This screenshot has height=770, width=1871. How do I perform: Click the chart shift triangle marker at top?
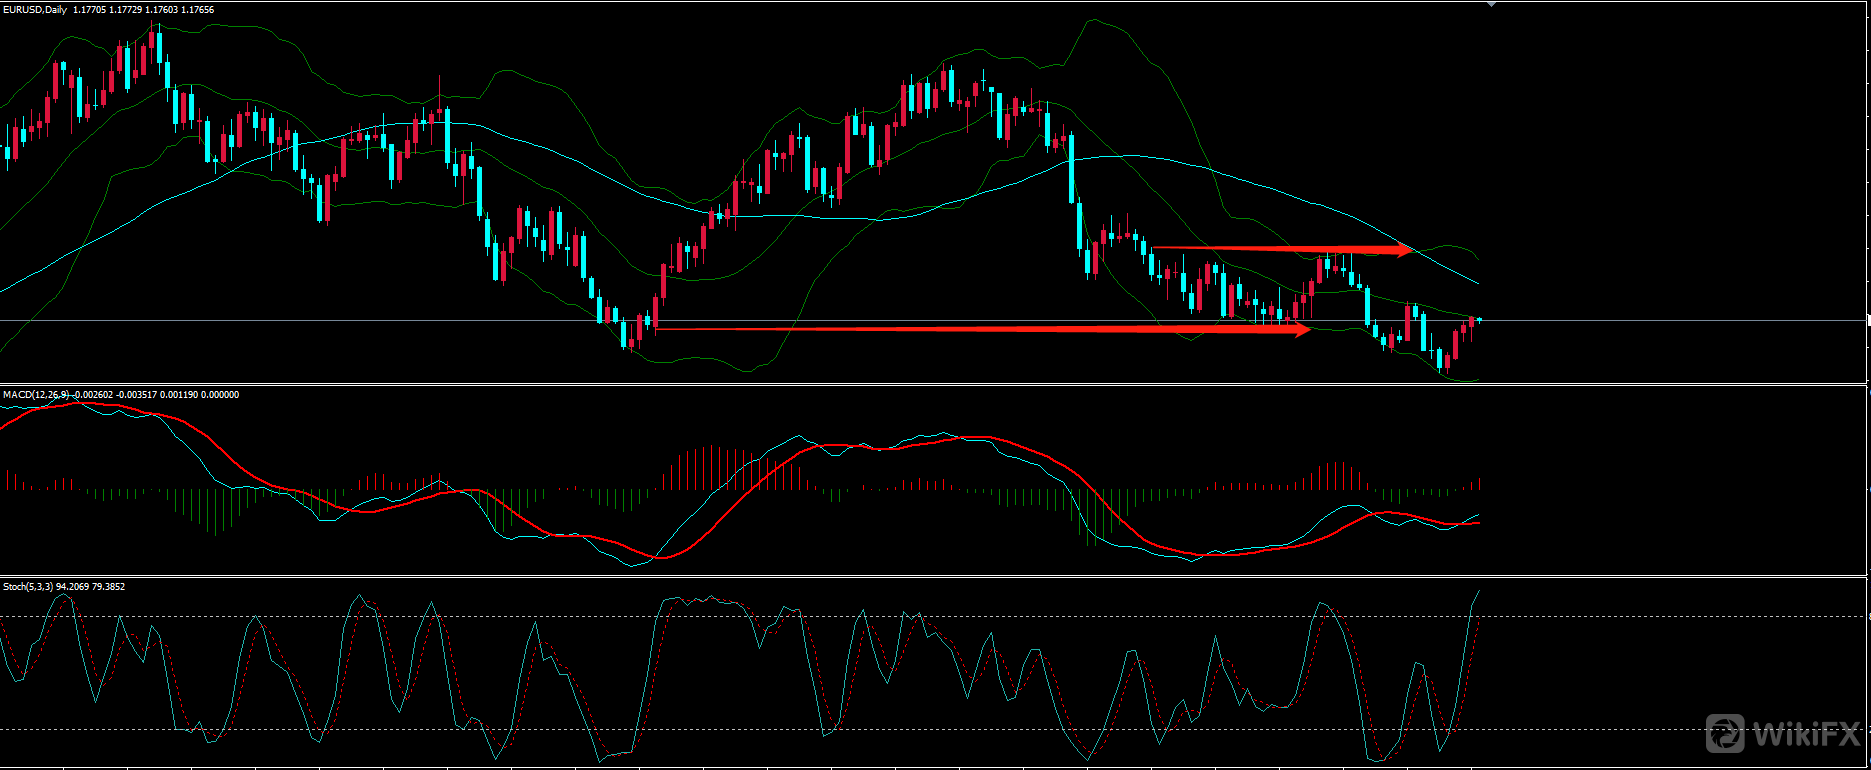pos(1492,5)
